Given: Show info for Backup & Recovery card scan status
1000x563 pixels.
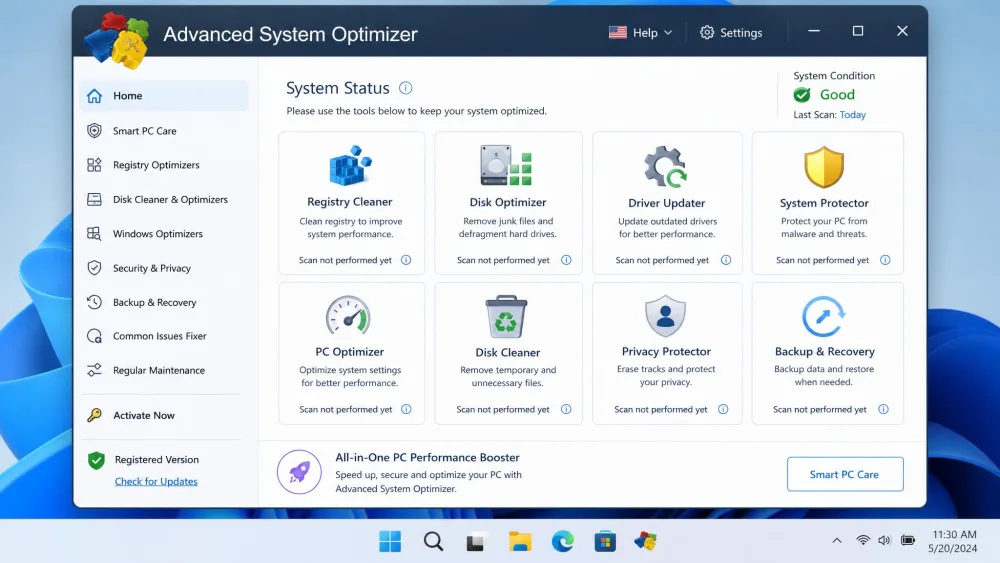Looking at the screenshot, I should pos(883,409).
